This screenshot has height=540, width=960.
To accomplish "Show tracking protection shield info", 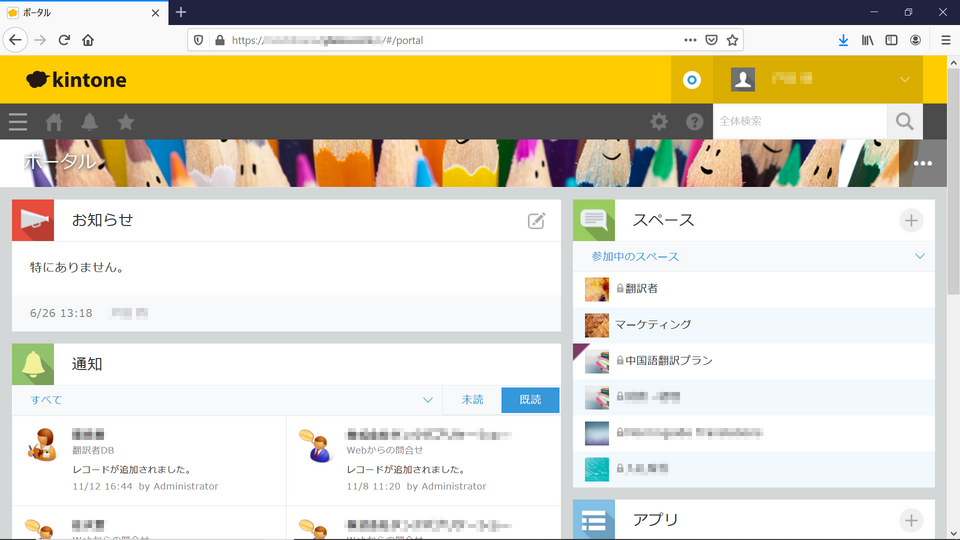I will 198,40.
